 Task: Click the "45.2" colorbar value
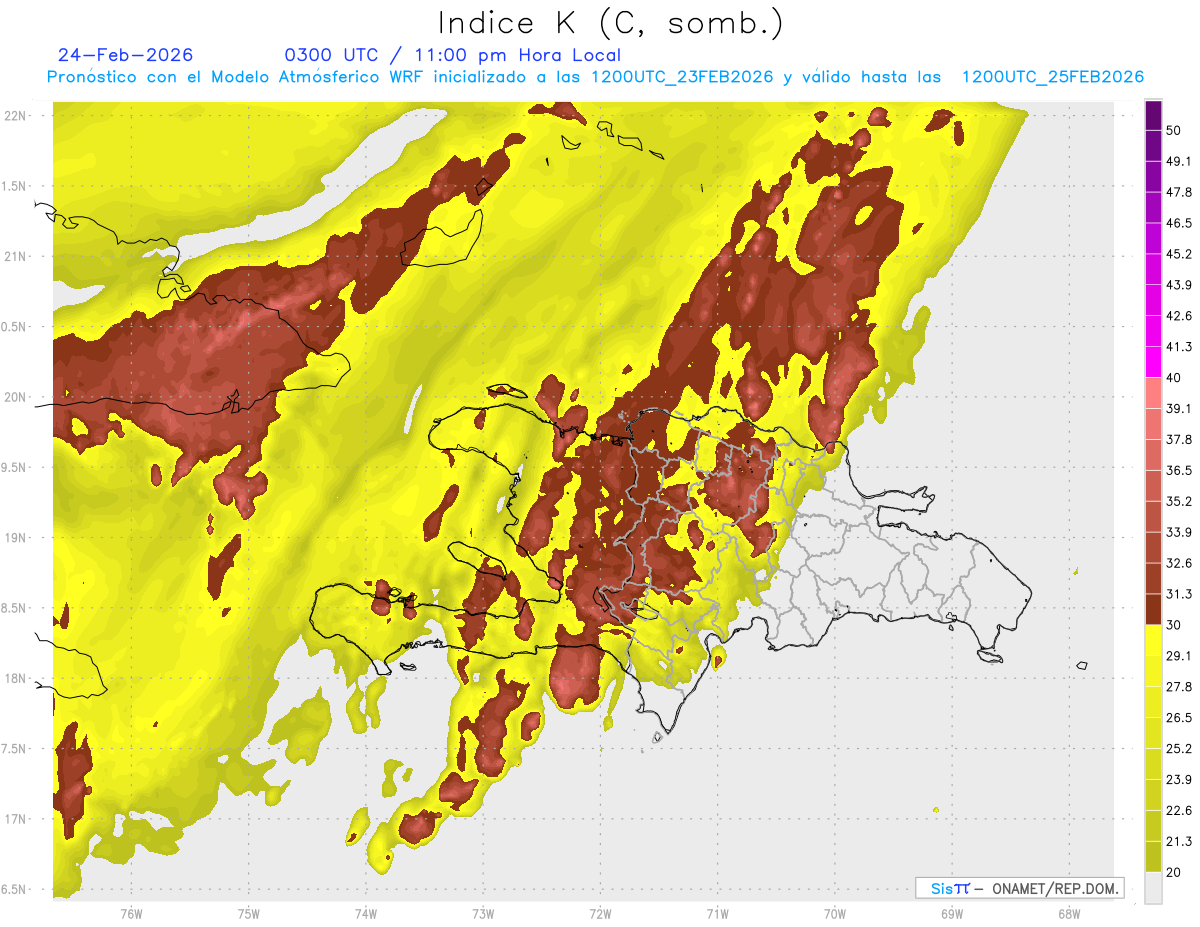pos(1179,254)
